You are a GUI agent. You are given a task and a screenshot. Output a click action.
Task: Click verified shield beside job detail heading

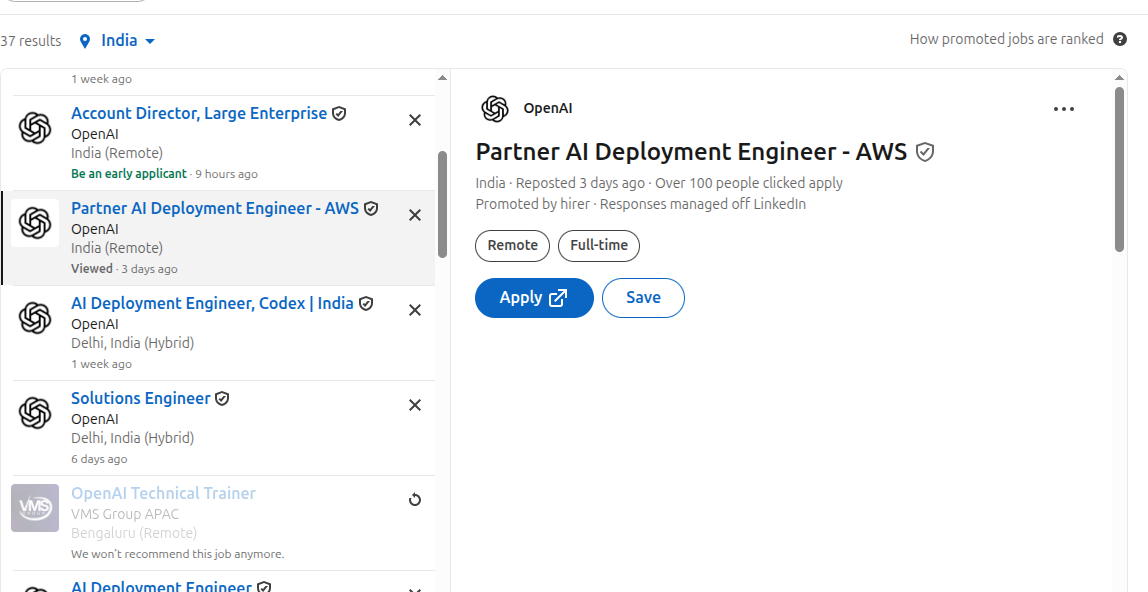coord(925,152)
